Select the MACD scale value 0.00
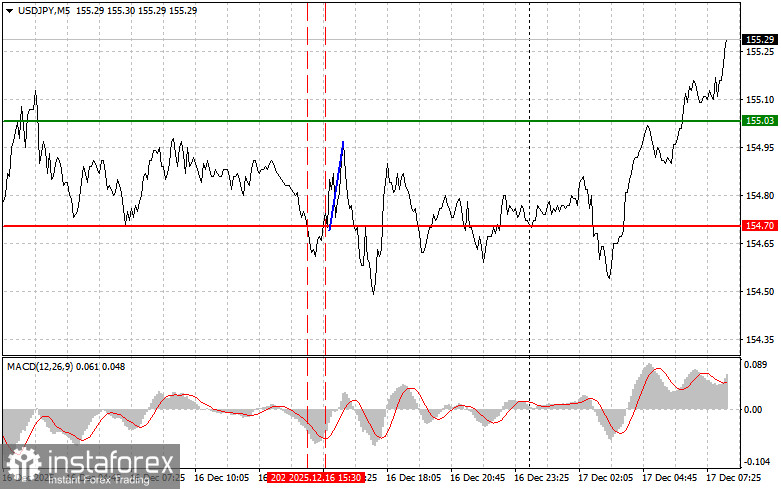 point(753,409)
